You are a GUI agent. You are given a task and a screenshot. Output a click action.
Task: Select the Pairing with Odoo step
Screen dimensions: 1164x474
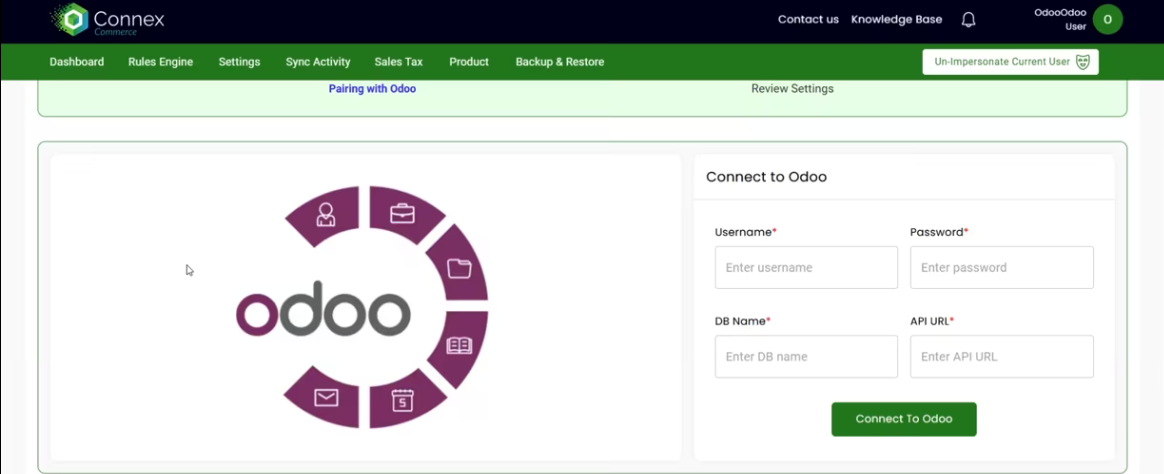pyautogui.click(x=372, y=89)
